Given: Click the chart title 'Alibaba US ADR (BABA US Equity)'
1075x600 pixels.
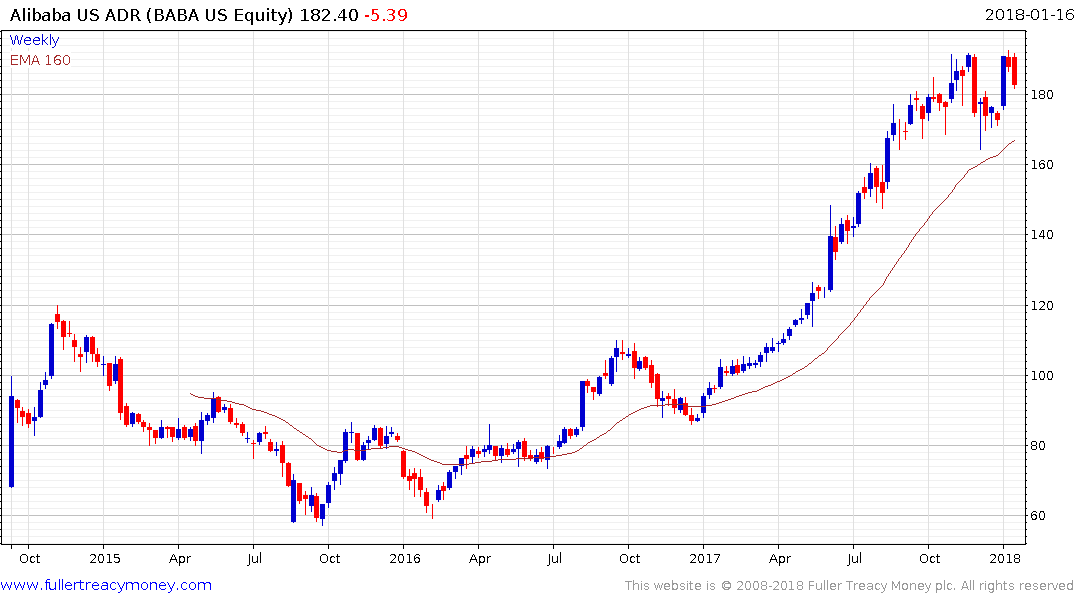Looking at the screenshot, I should 152,15.
